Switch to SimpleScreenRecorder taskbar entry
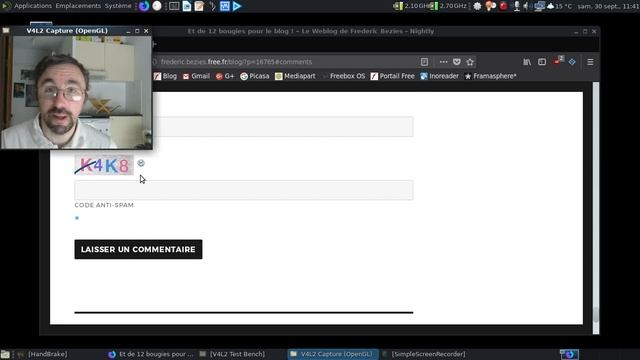Screen dimensions: 640x360 point(424,354)
